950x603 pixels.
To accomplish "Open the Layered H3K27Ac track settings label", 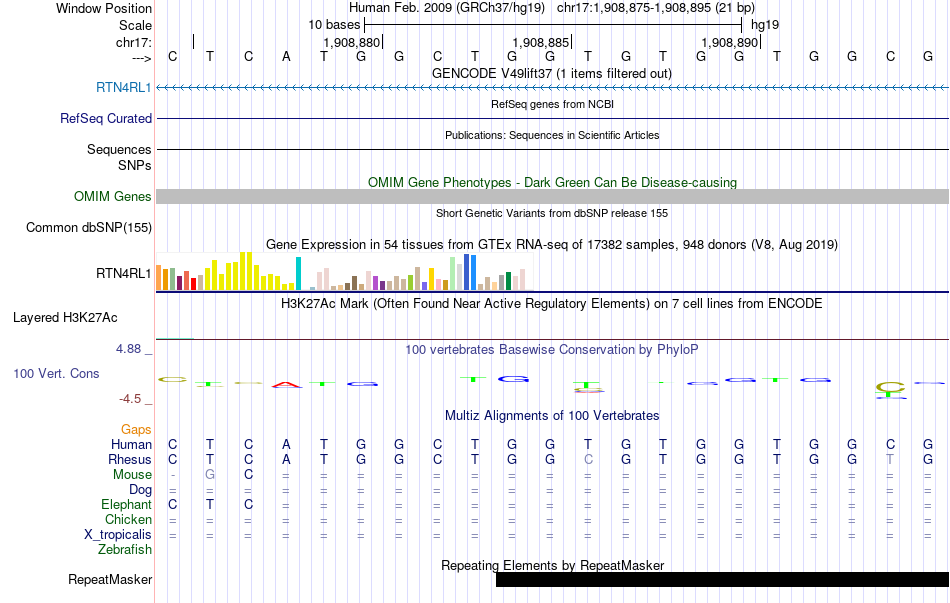I will tap(65, 318).
